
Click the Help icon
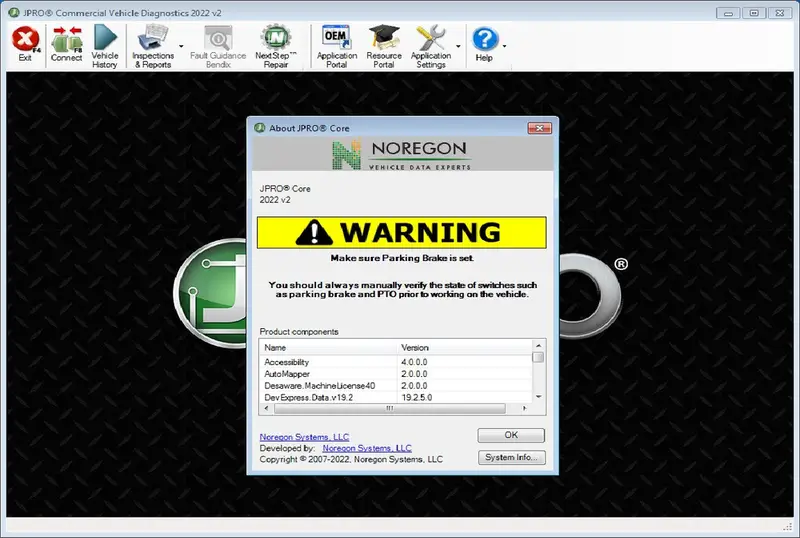tap(484, 44)
